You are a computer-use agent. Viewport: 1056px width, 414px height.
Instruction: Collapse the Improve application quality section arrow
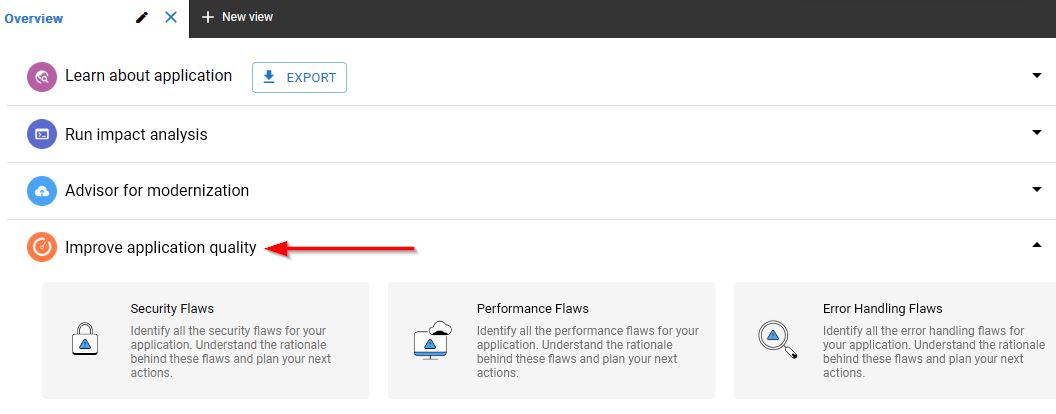click(1036, 245)
